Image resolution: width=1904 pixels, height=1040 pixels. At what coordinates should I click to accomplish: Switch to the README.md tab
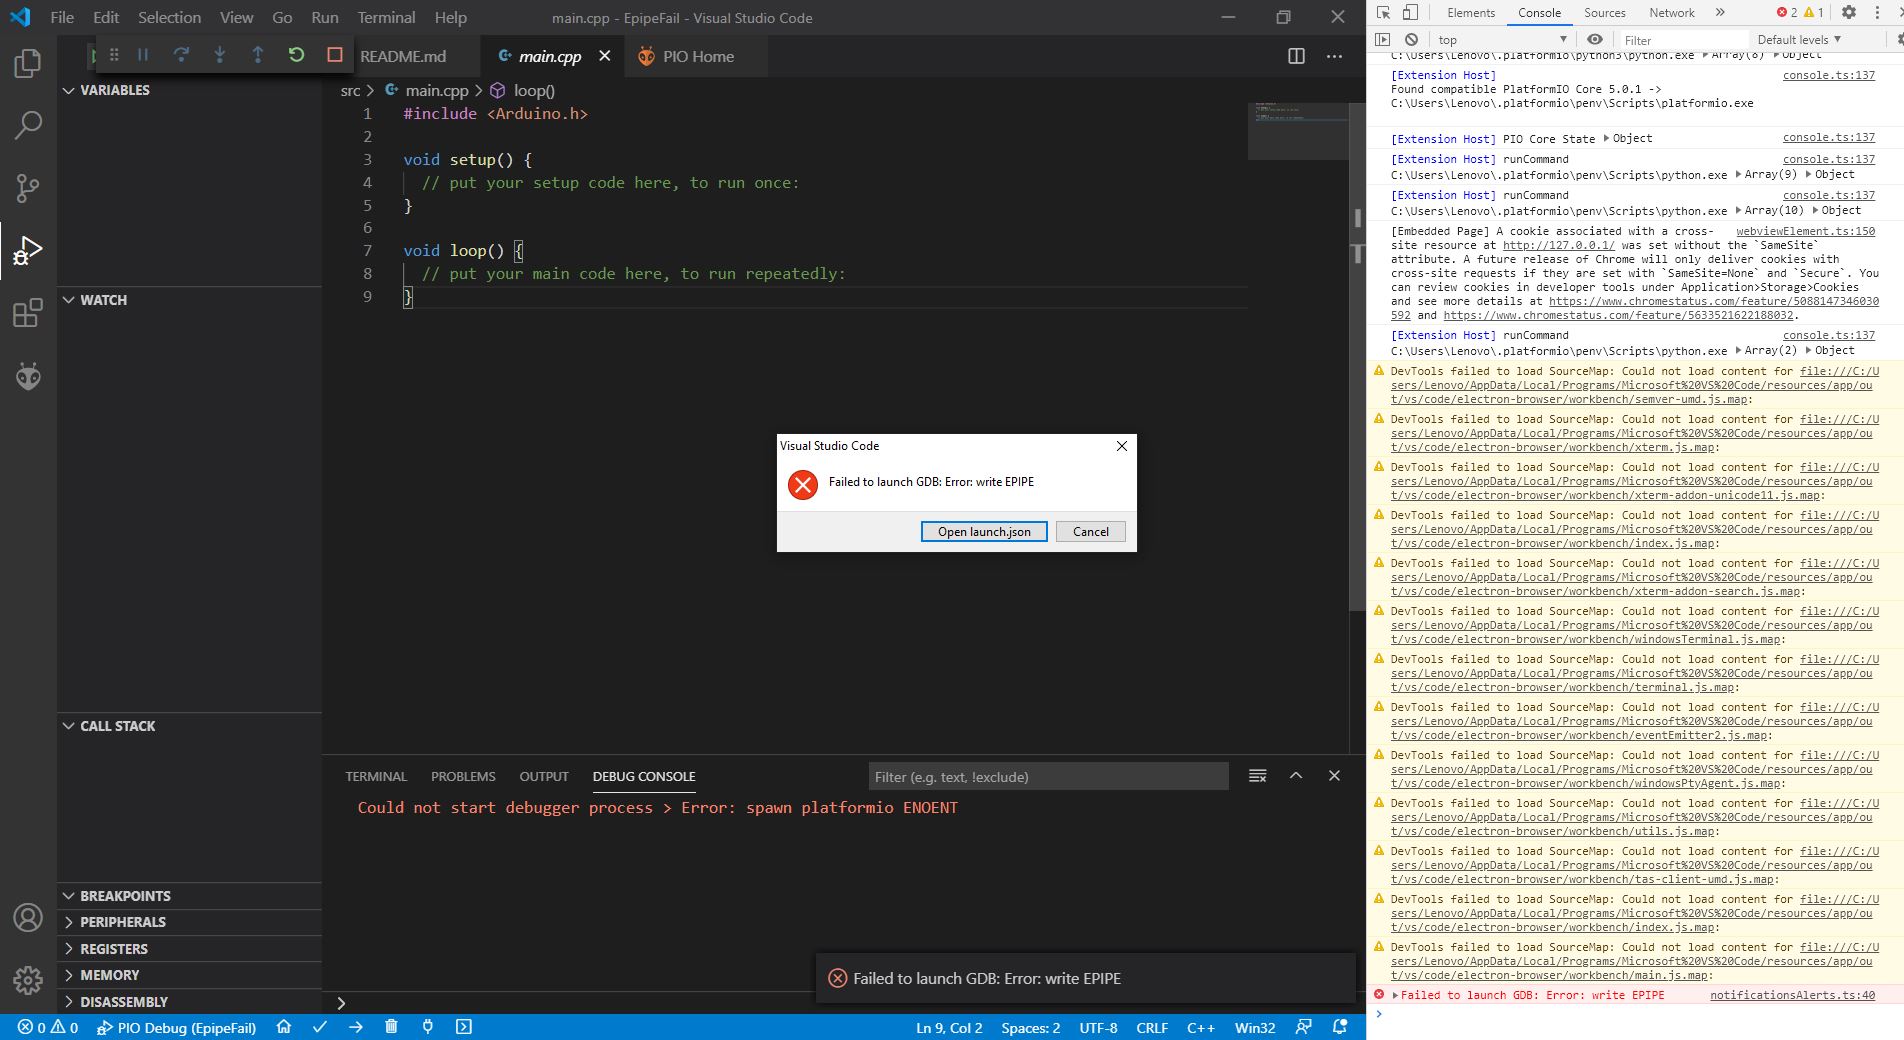pos(403,56)
